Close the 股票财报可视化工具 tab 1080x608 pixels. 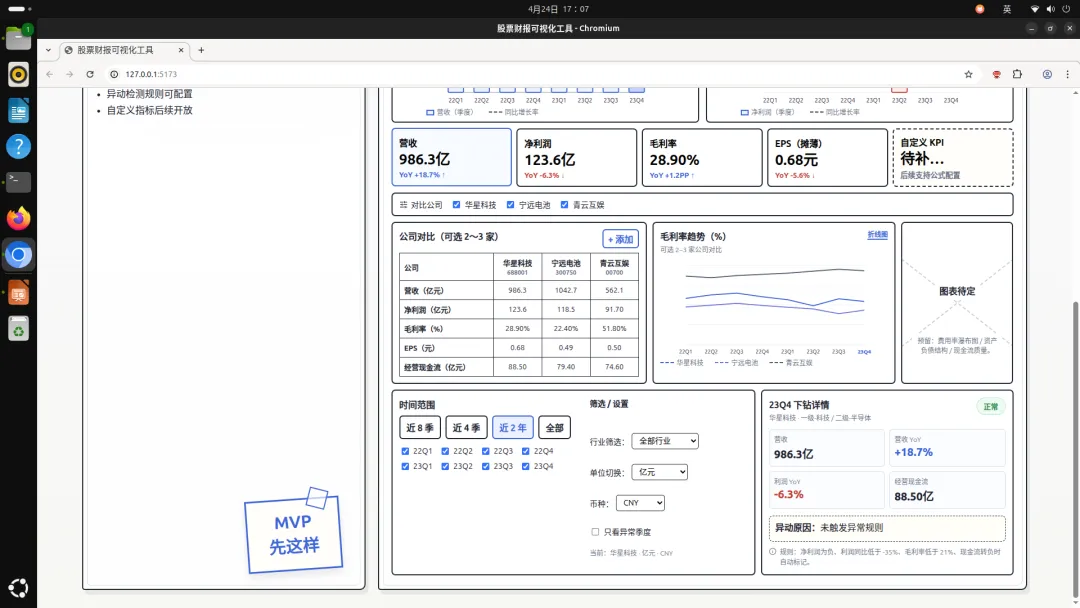pyautogui.click(x=181, y=50)
